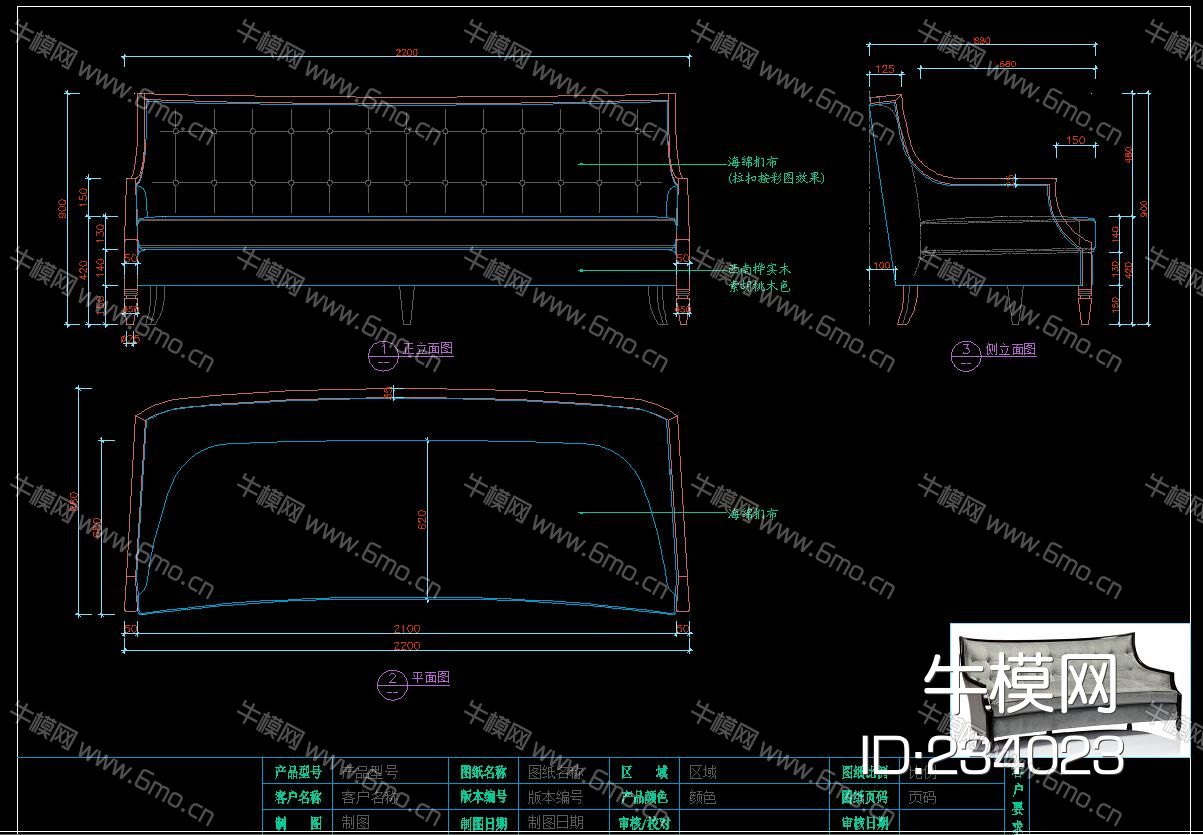Click the green 版本编号 label in title block
Screen dimensions: 1203x835
coord(484,798)
